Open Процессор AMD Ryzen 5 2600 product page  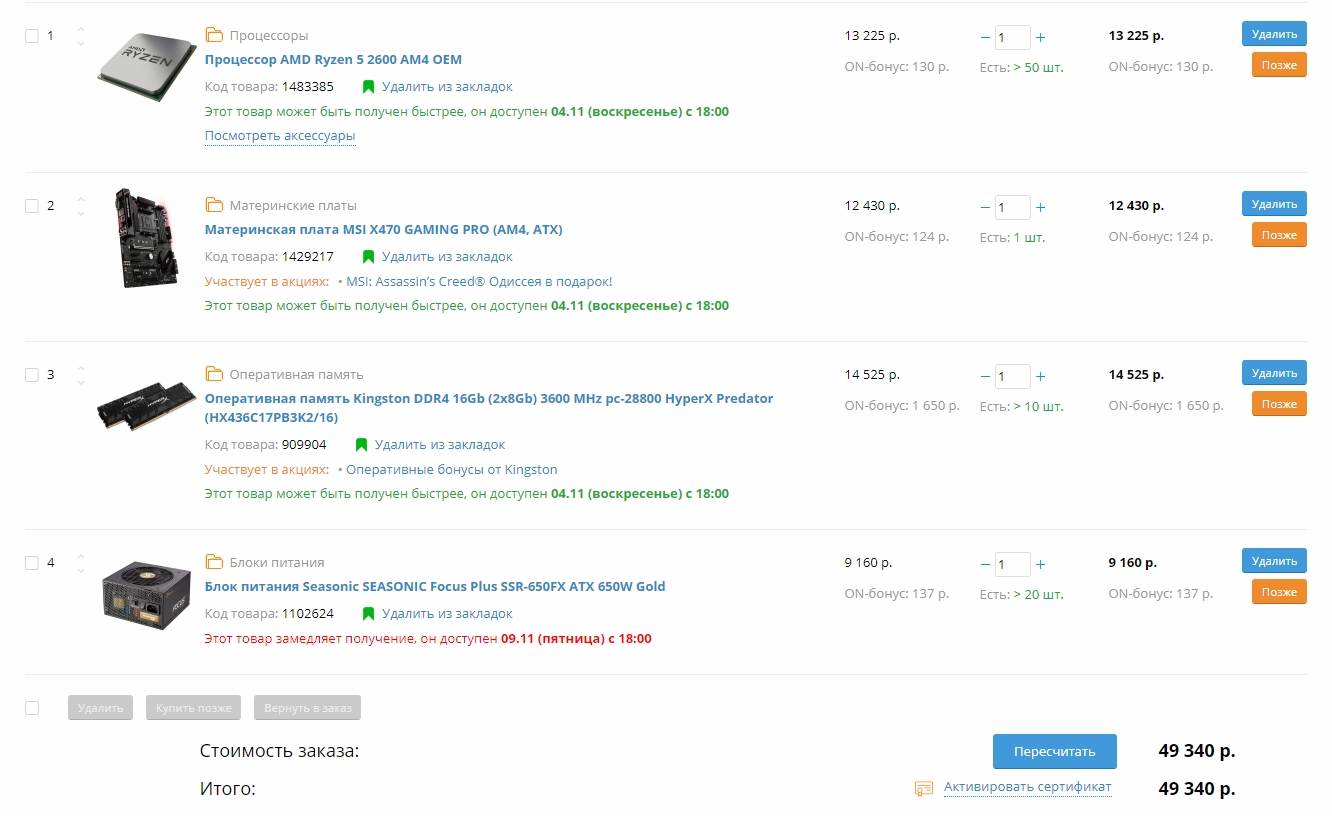pos(333,59)
